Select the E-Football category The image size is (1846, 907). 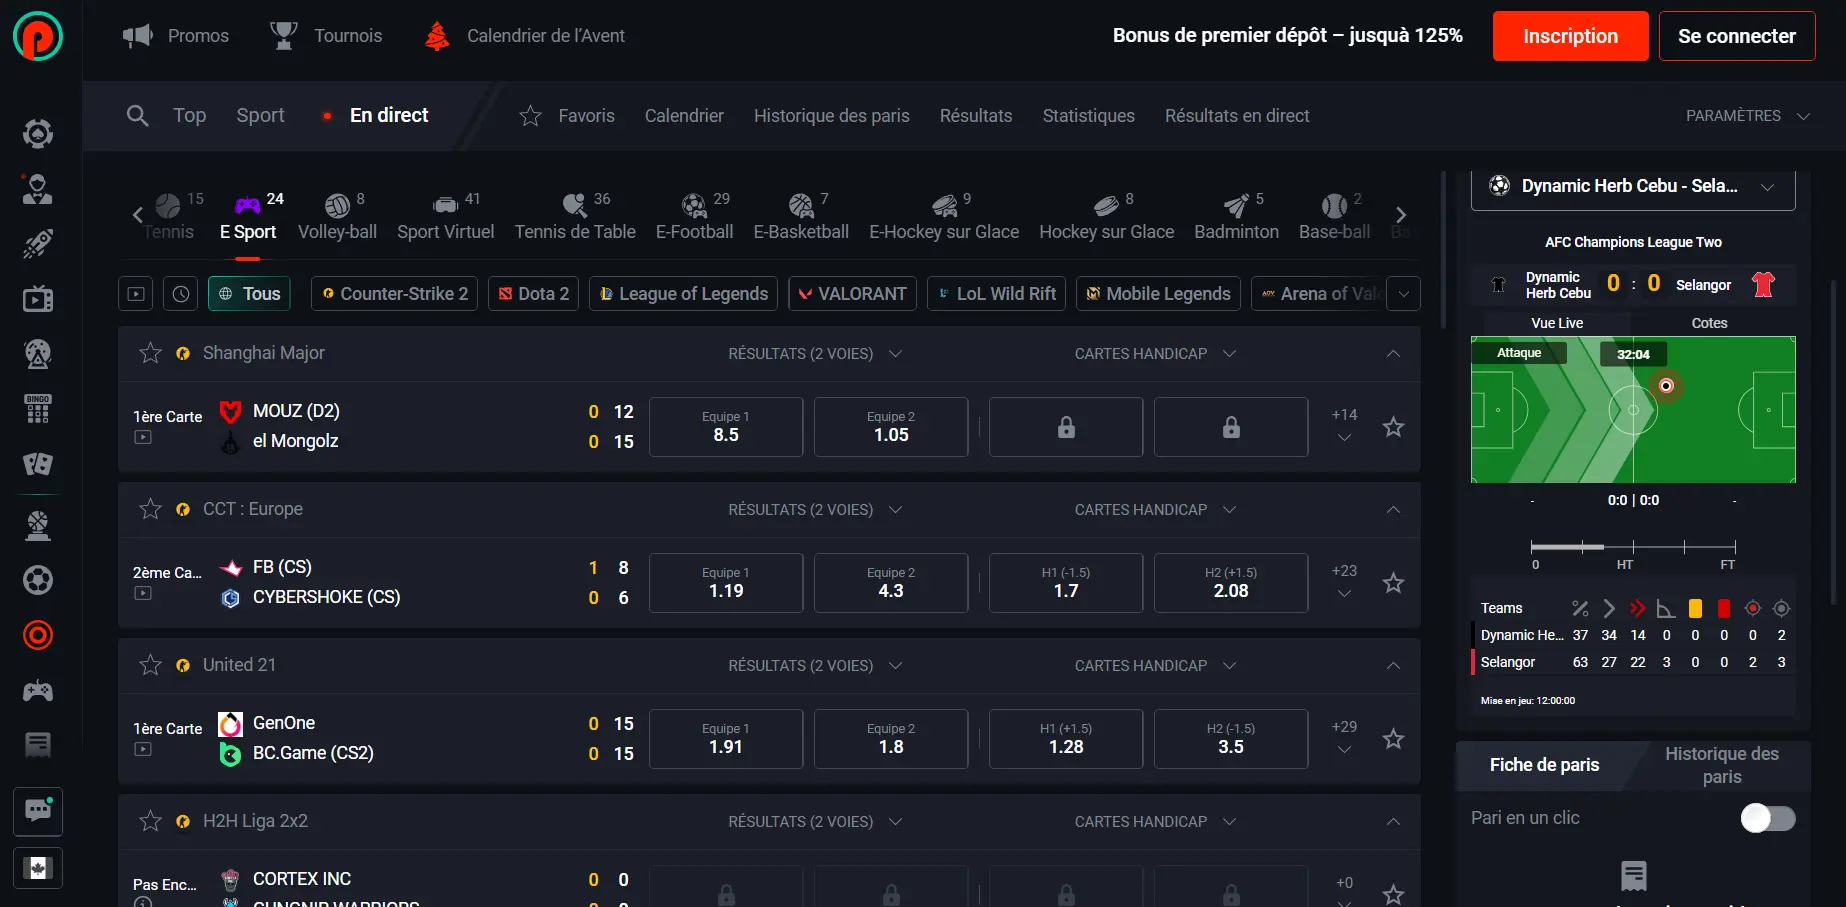pos(694,217)
